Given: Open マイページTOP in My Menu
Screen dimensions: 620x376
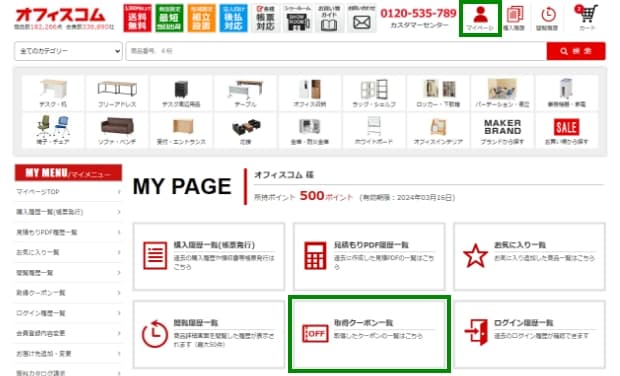Looking at the screenshot, I should (68, 192).
